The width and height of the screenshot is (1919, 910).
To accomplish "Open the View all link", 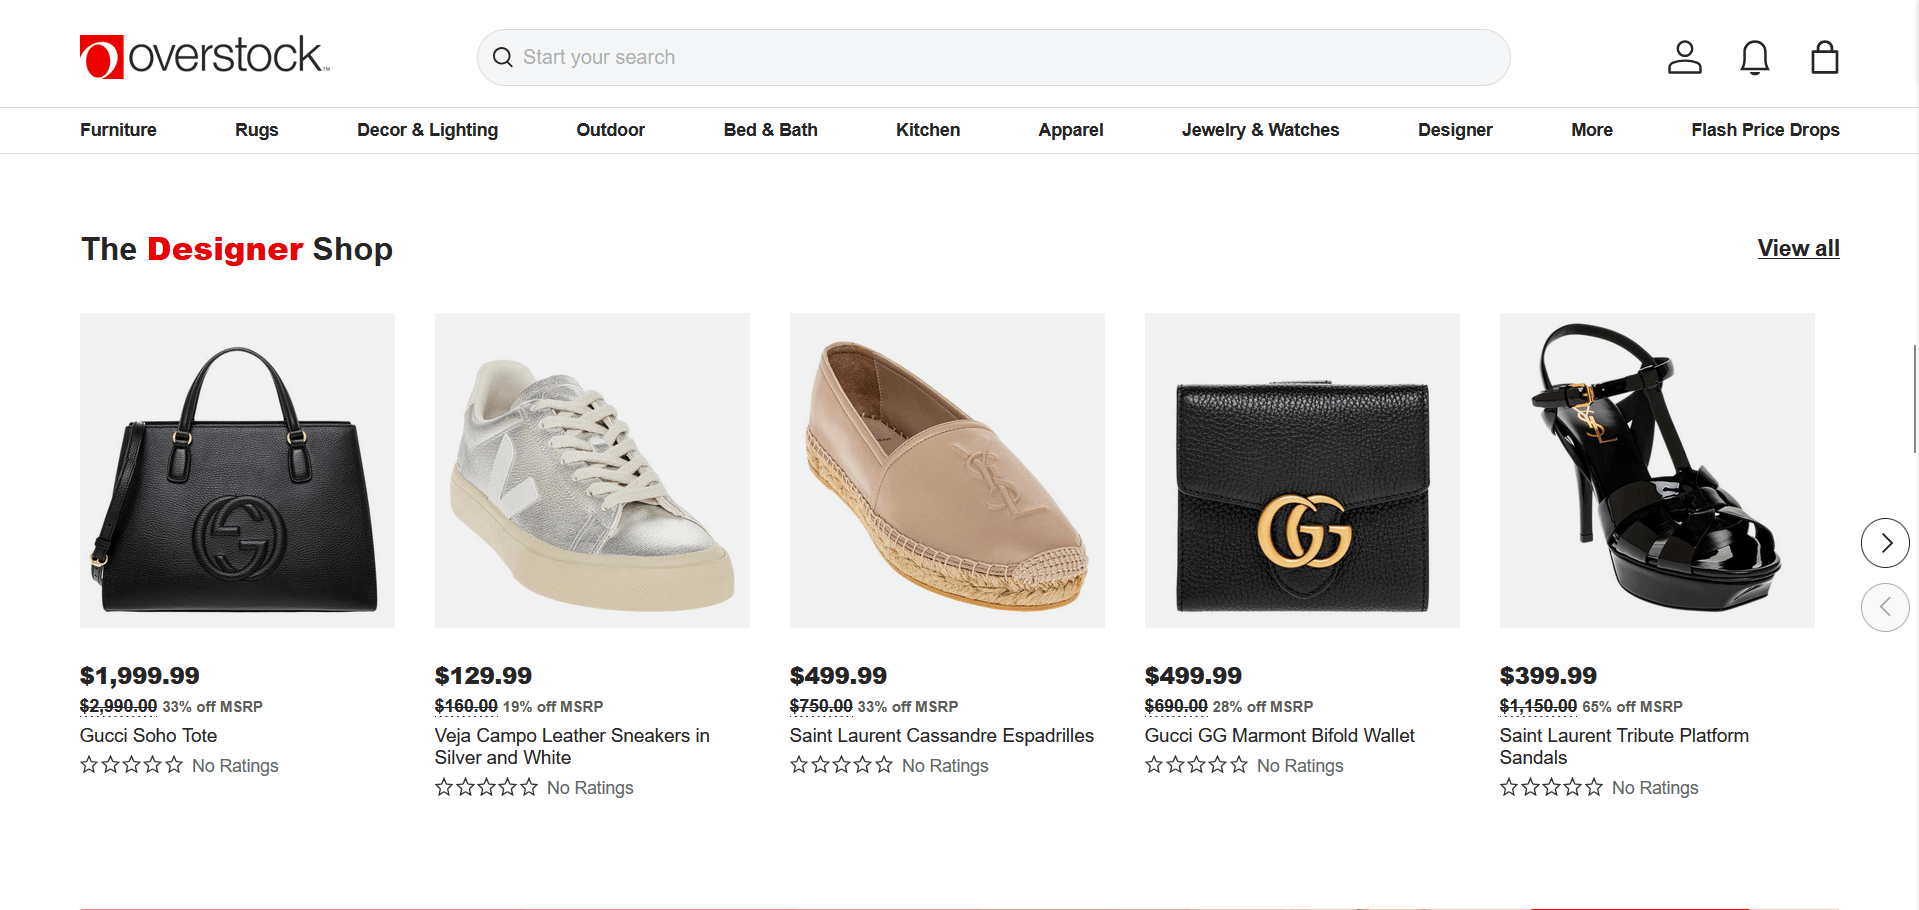I will click(1798, 248).
